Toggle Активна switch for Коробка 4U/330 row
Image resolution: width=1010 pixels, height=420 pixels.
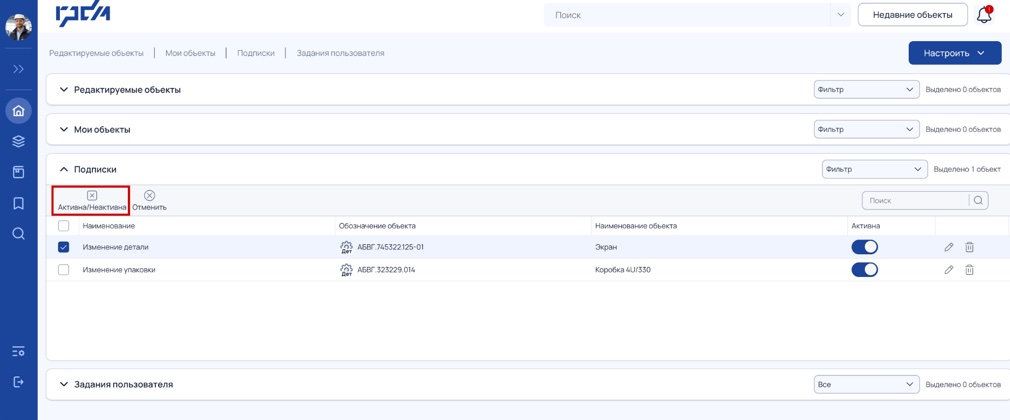864,270
